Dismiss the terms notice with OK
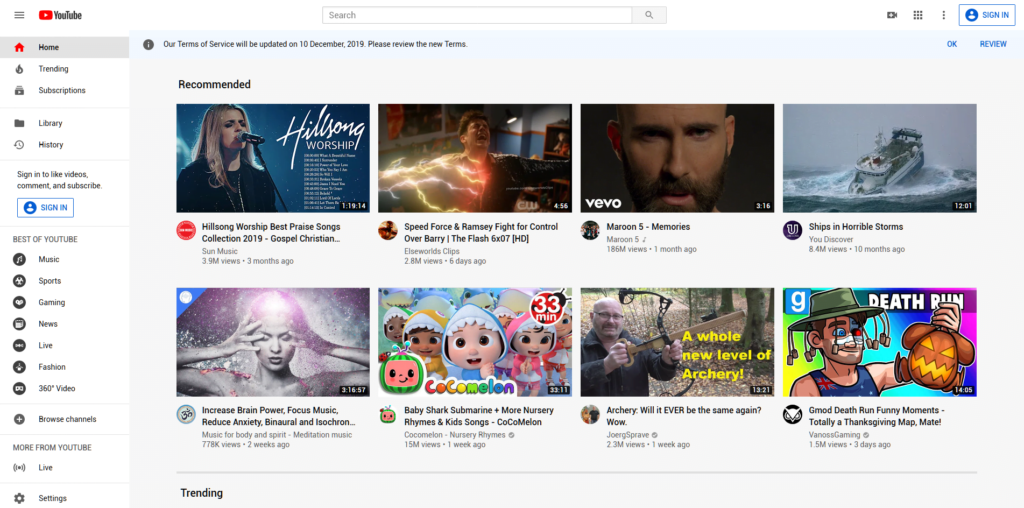This screenshot has width=1024, height=508. [952, 44]
